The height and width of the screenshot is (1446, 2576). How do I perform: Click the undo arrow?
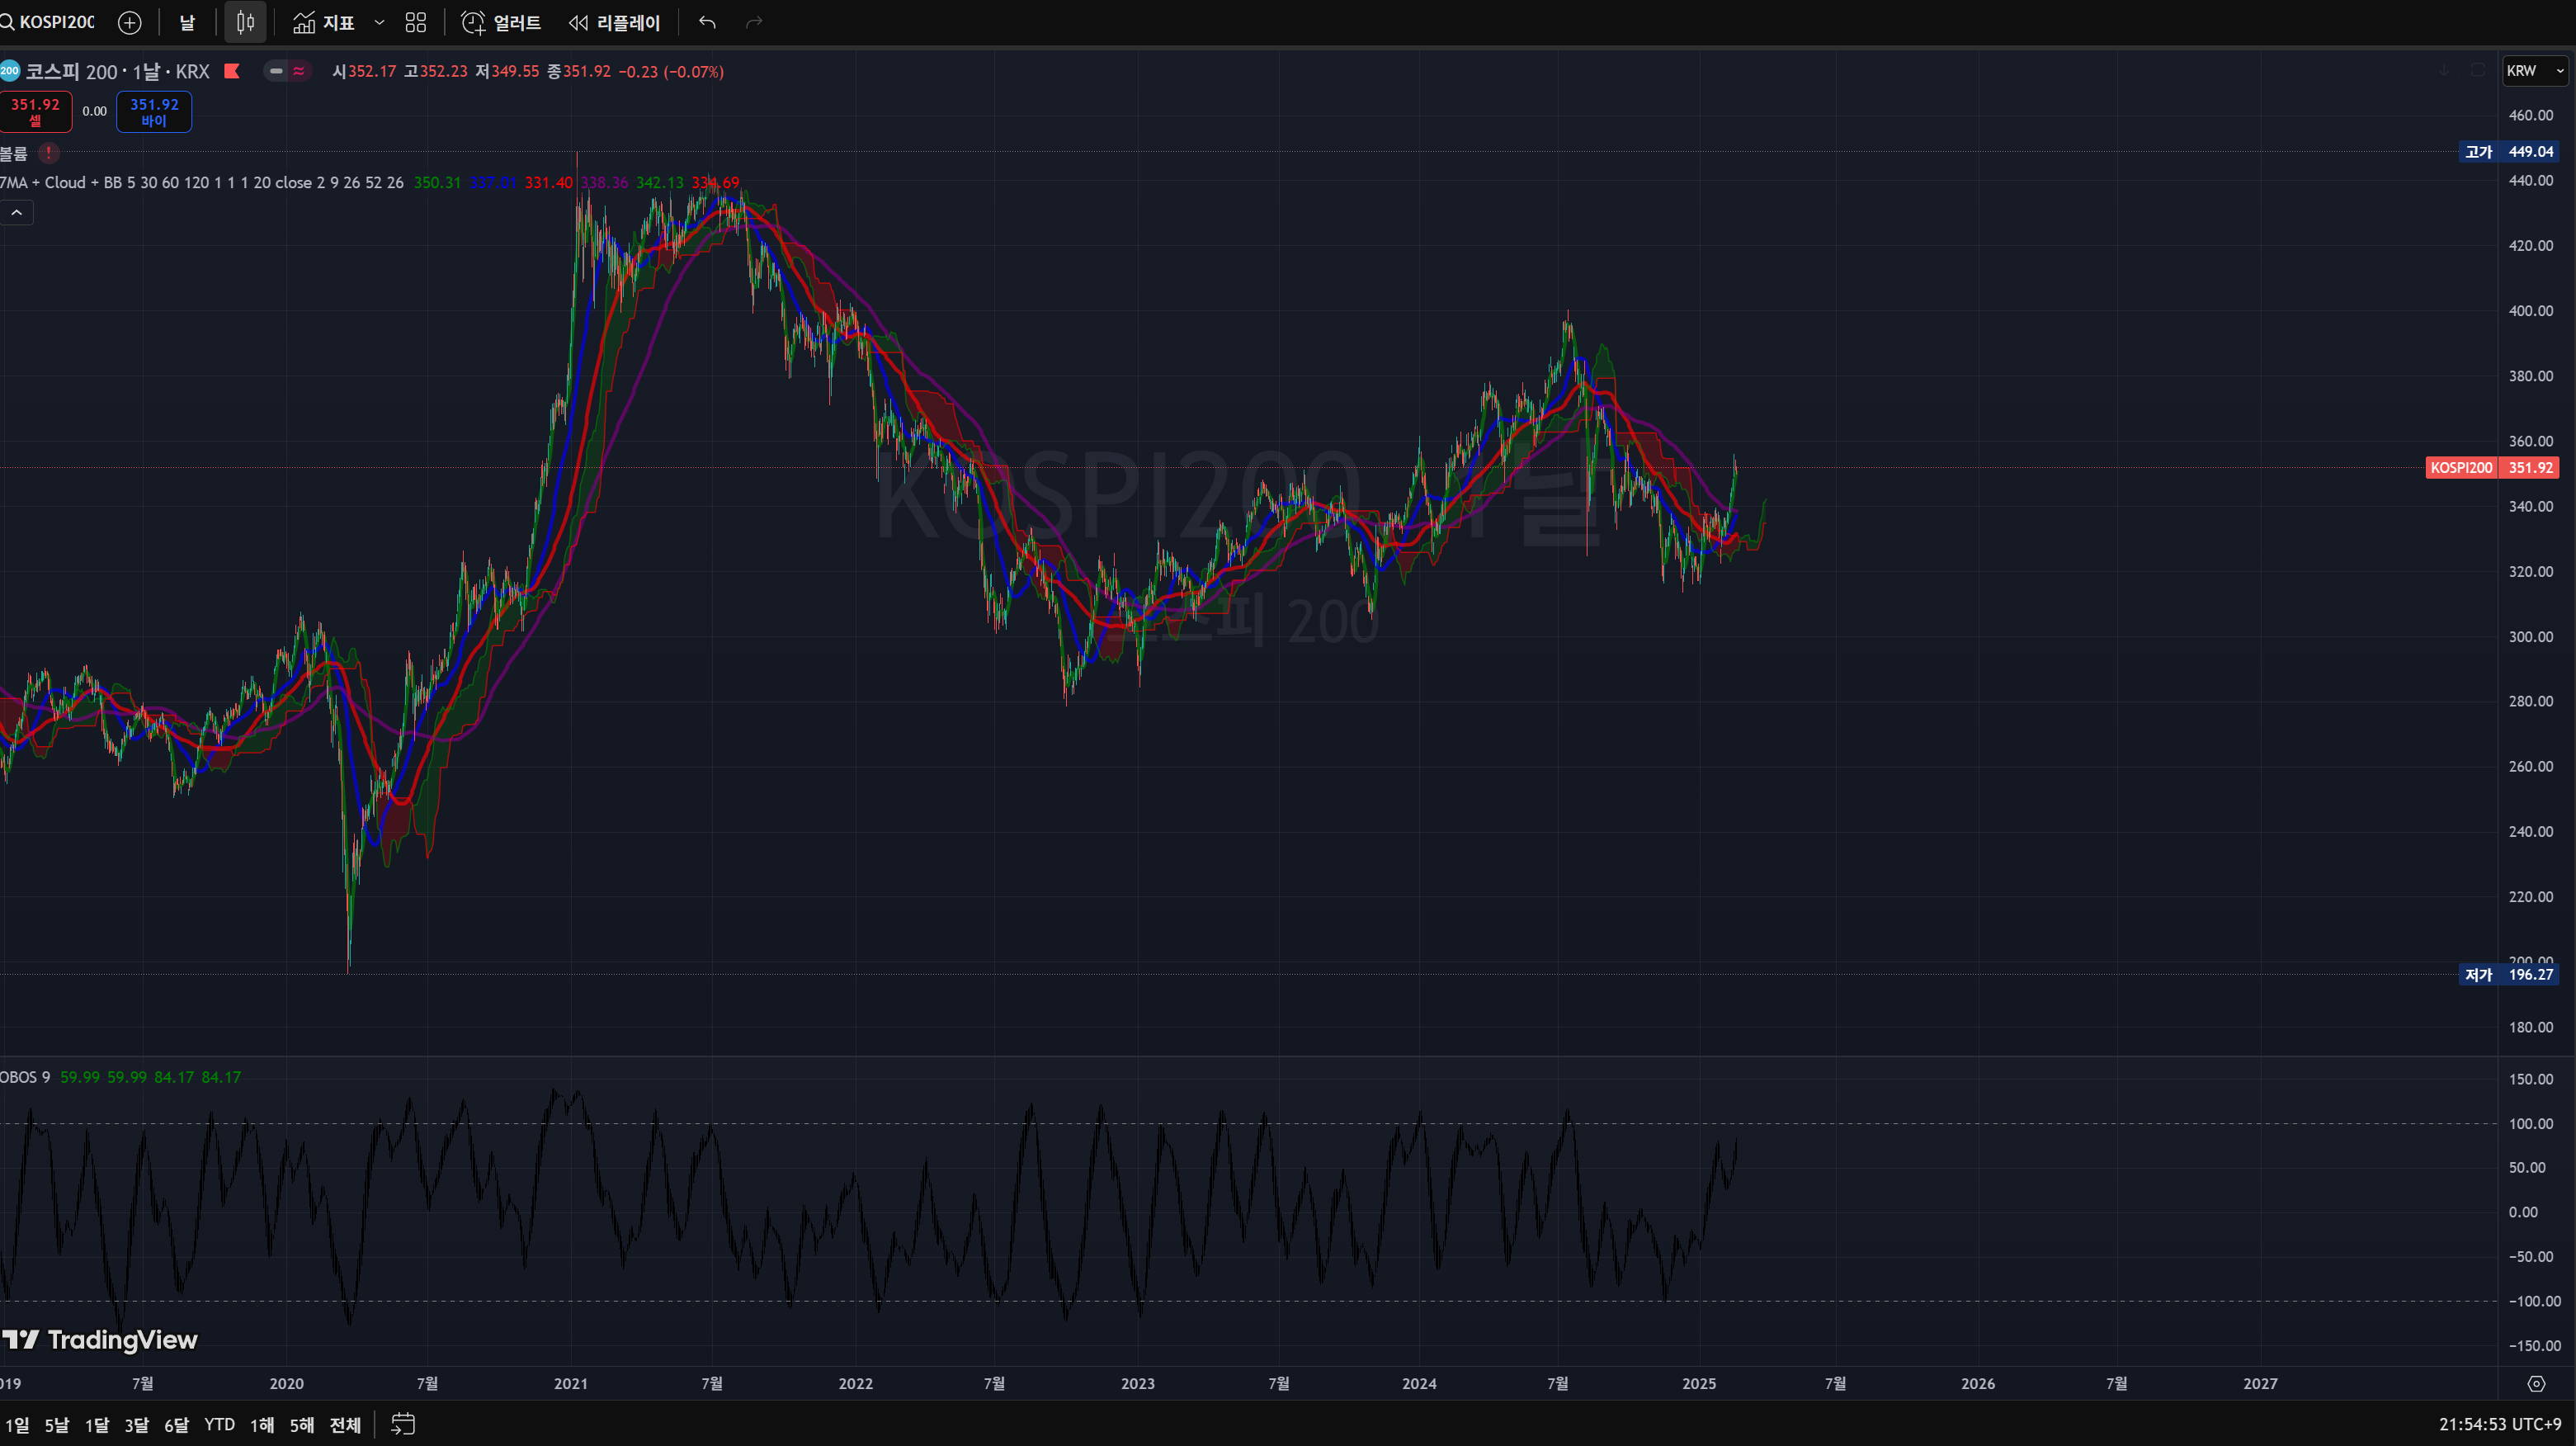click(x=707, y=22)
